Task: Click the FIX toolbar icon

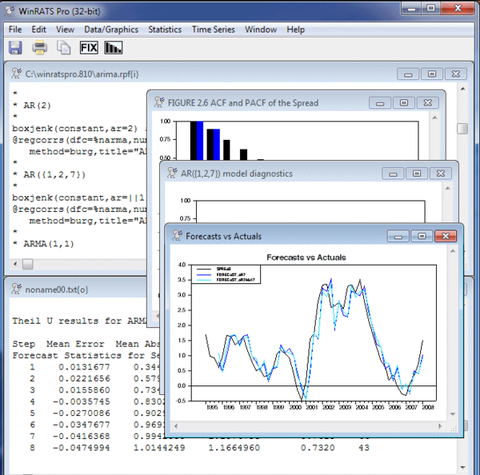Action: pos(89,48)
